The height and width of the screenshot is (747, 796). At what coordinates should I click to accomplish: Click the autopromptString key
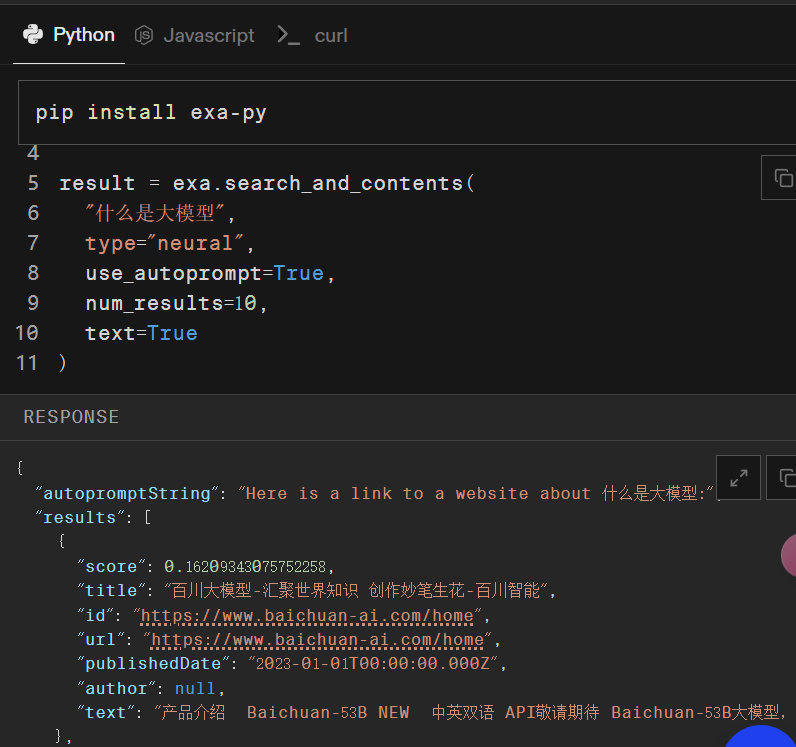click(127, 494)
